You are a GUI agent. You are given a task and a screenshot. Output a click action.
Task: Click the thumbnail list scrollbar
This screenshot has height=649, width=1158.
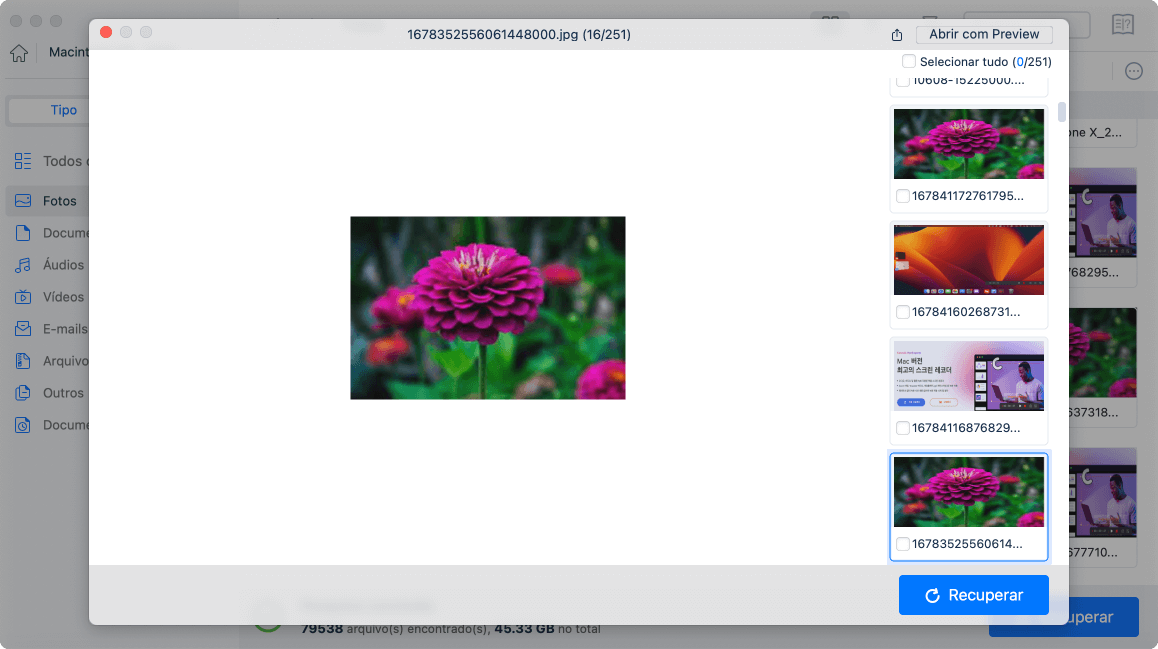pos(1062,112)
